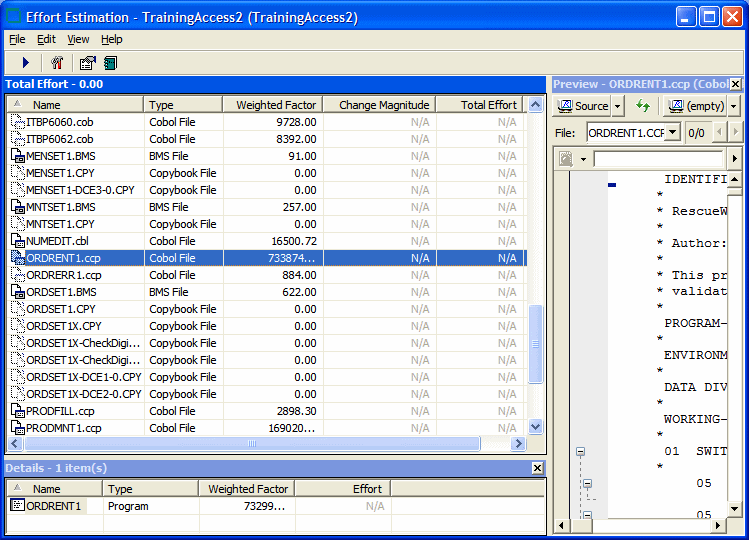The width and height of the screenshot is (749, 540).
Task: Open the Source view dropdown arrow
Action: pos(617,106)
